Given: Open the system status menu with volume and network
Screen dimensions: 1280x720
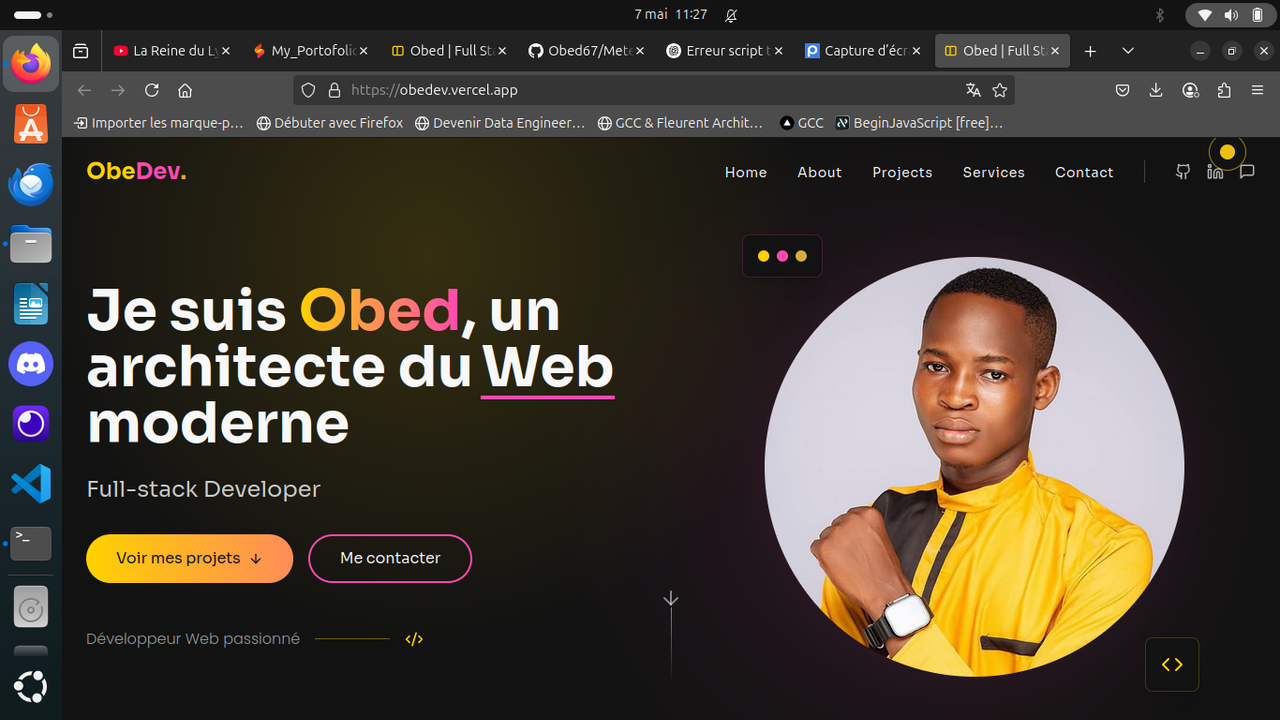Looking at the screenshot, I should coord(1231,15).
